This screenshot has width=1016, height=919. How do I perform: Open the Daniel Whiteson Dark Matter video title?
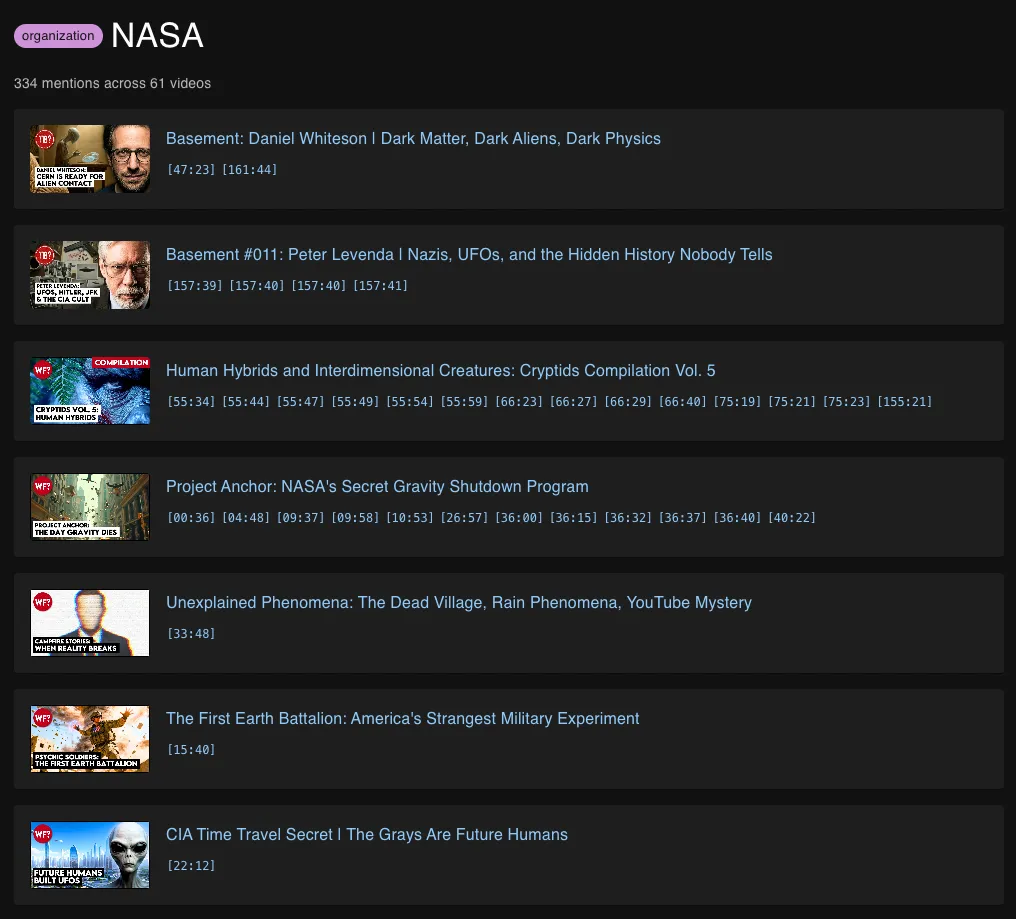coord(413,139)
